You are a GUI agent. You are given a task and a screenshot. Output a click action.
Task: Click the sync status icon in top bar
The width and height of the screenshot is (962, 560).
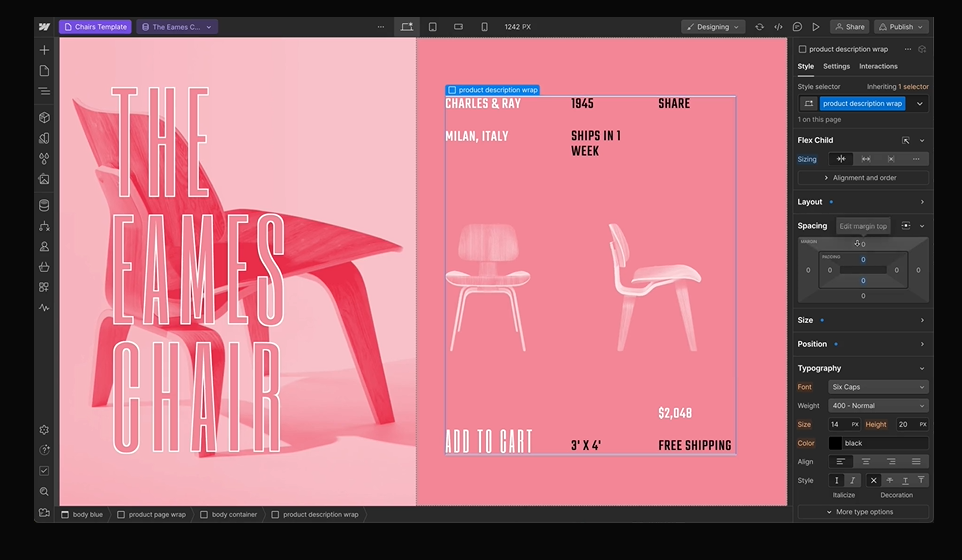[760, 27]
